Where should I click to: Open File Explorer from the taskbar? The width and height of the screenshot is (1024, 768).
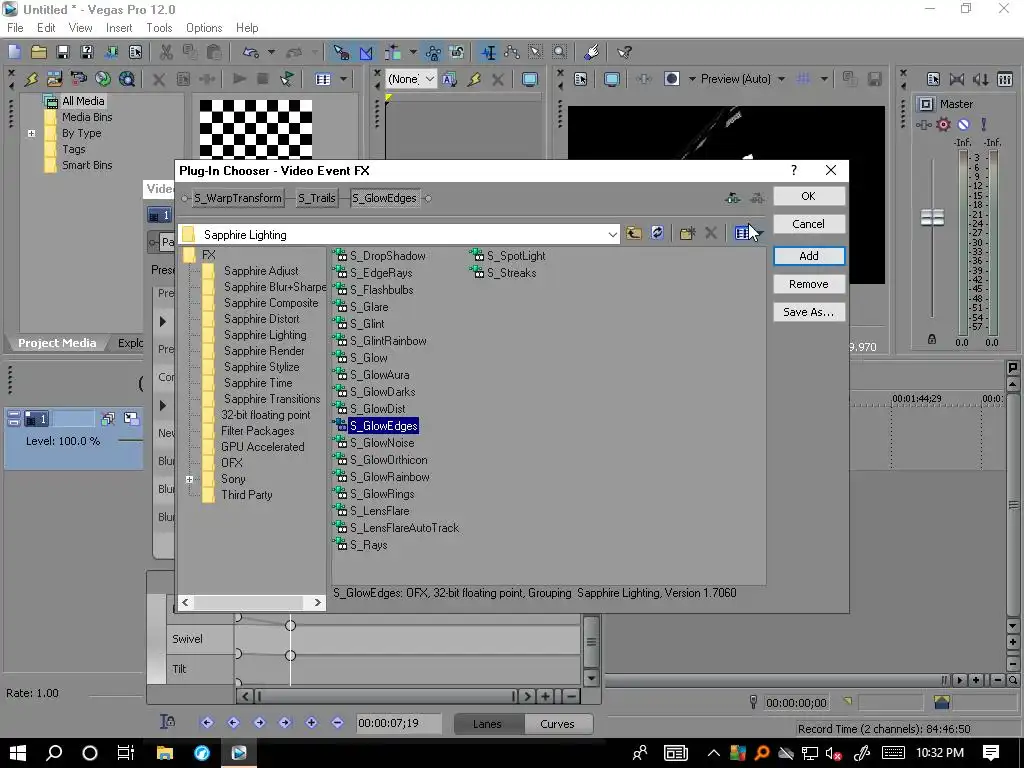(165, 753)
